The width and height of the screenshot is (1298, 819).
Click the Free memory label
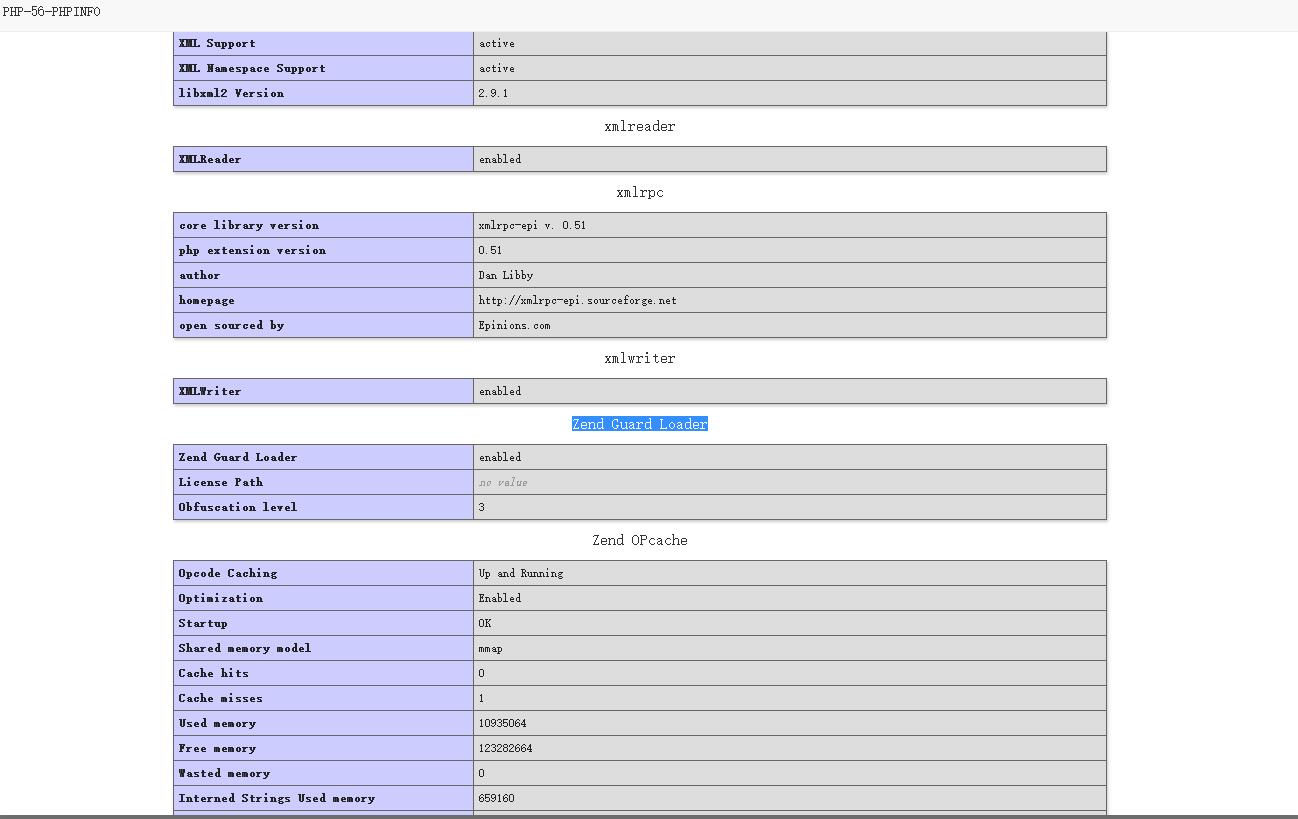pos(217,748)
